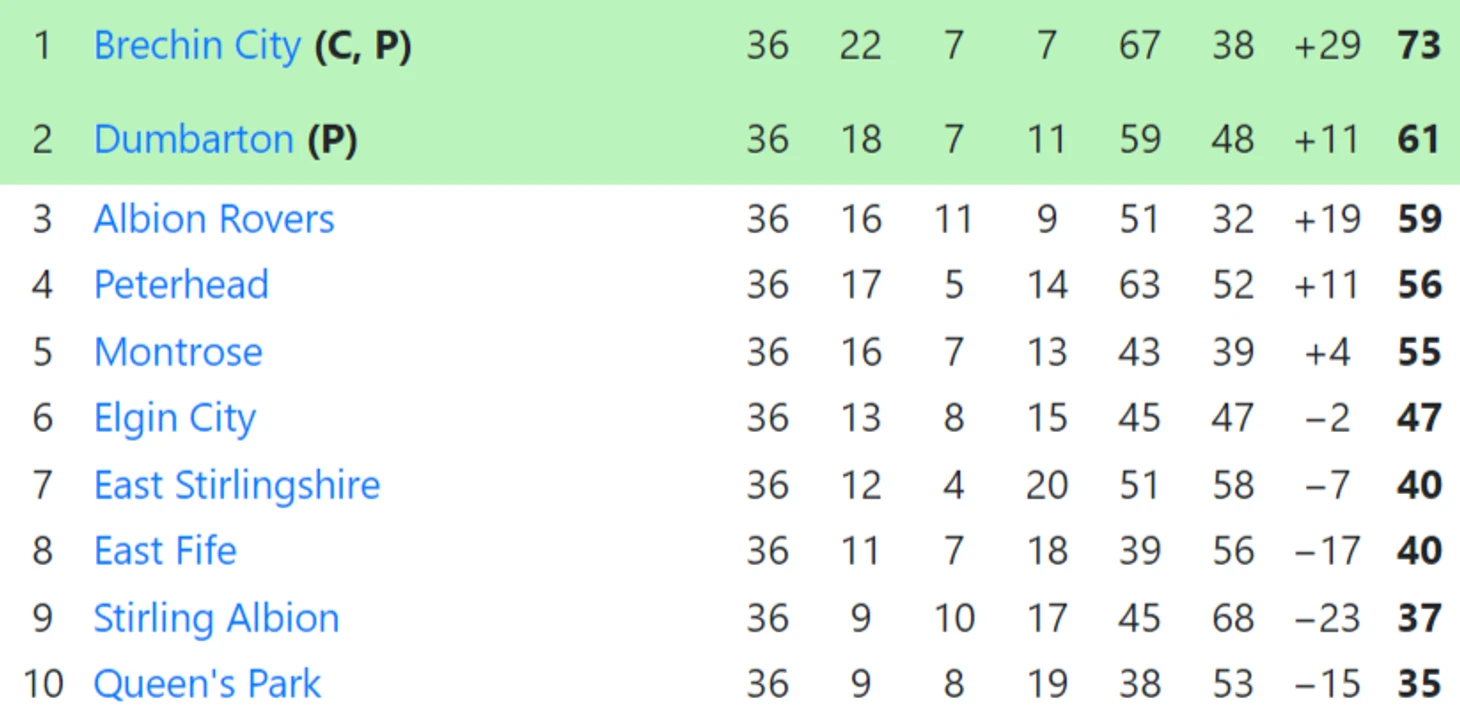Open the Stirling Albion team link
The width and height of the screenshot is (1460, 724).
click(x=216, y=618)
